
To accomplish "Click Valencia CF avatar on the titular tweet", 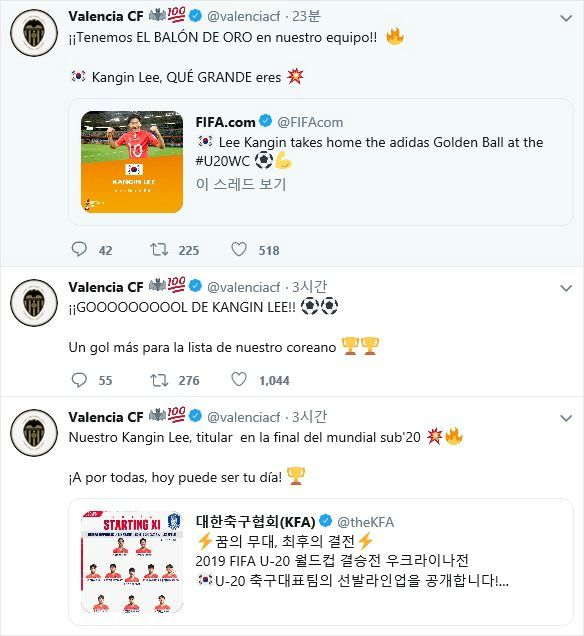I will [34, 433].
